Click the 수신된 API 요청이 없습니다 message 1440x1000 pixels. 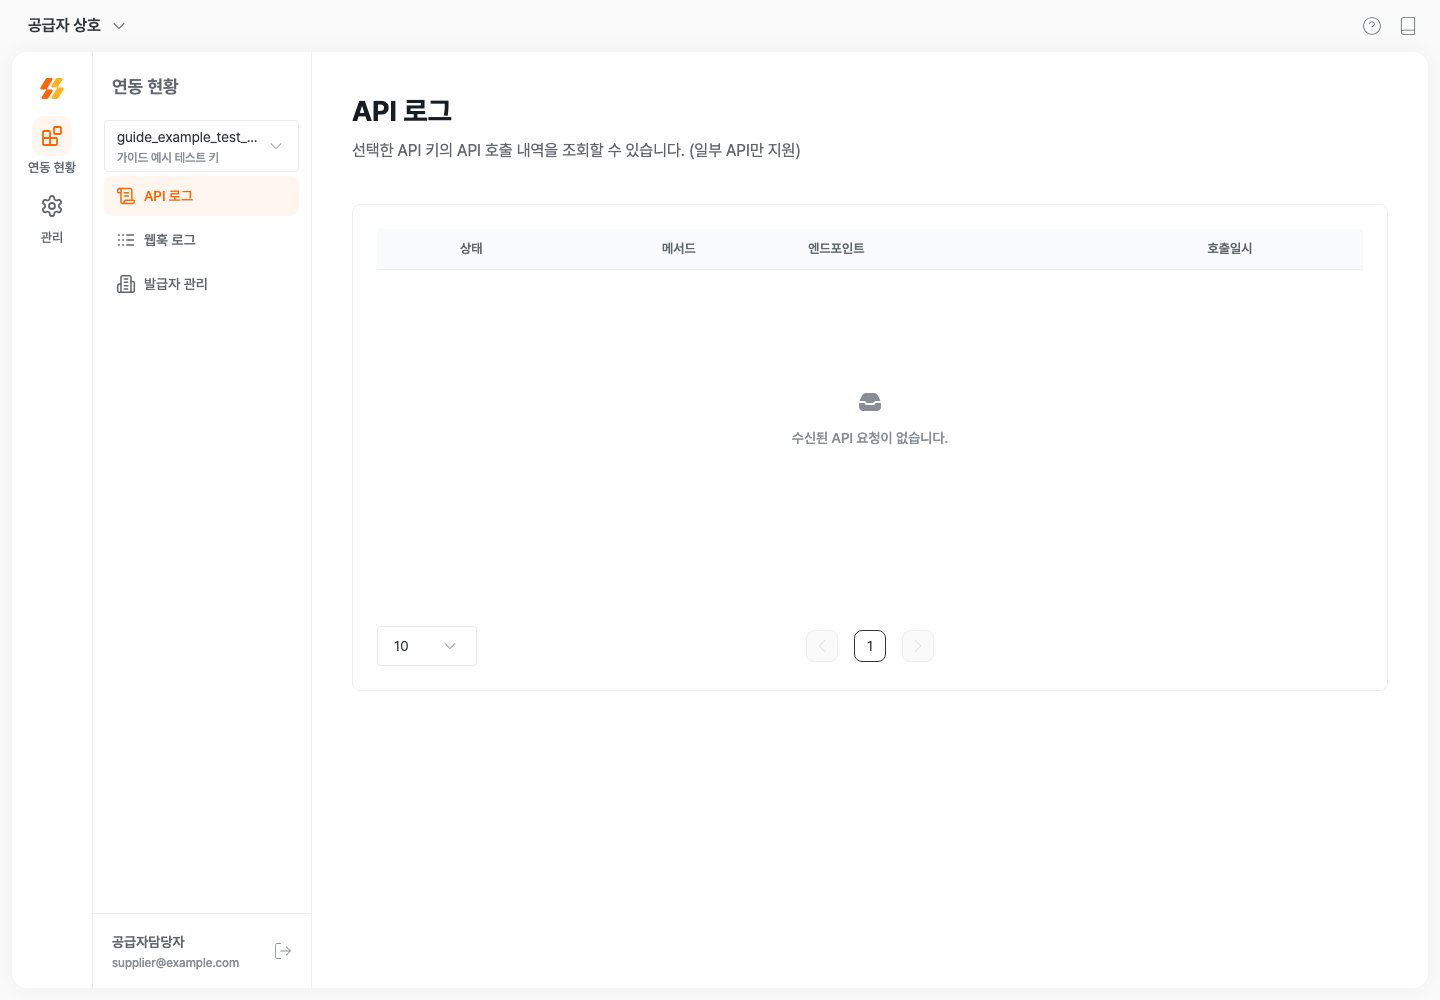pyautogui.click(x=870, y=438)
